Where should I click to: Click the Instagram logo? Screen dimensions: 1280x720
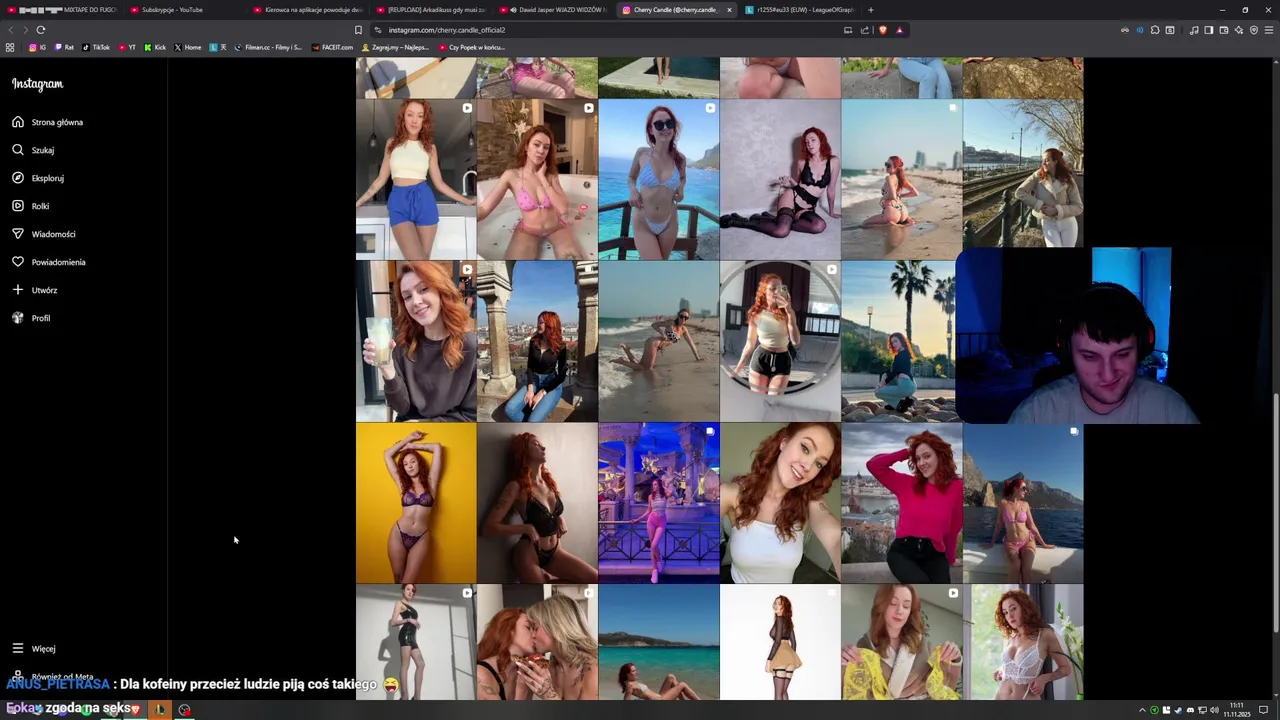[38, 84]
